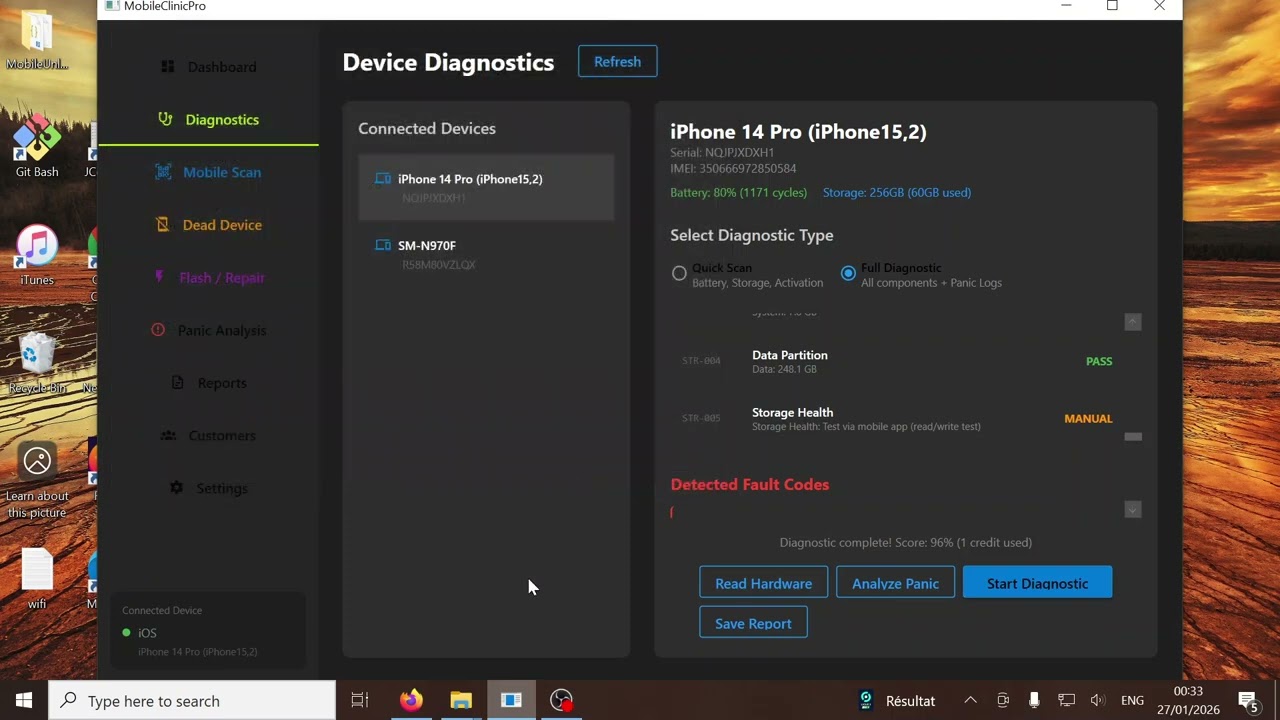Click the Flash / Repair lightning icon
The image size is (1280, 720).
159,277
